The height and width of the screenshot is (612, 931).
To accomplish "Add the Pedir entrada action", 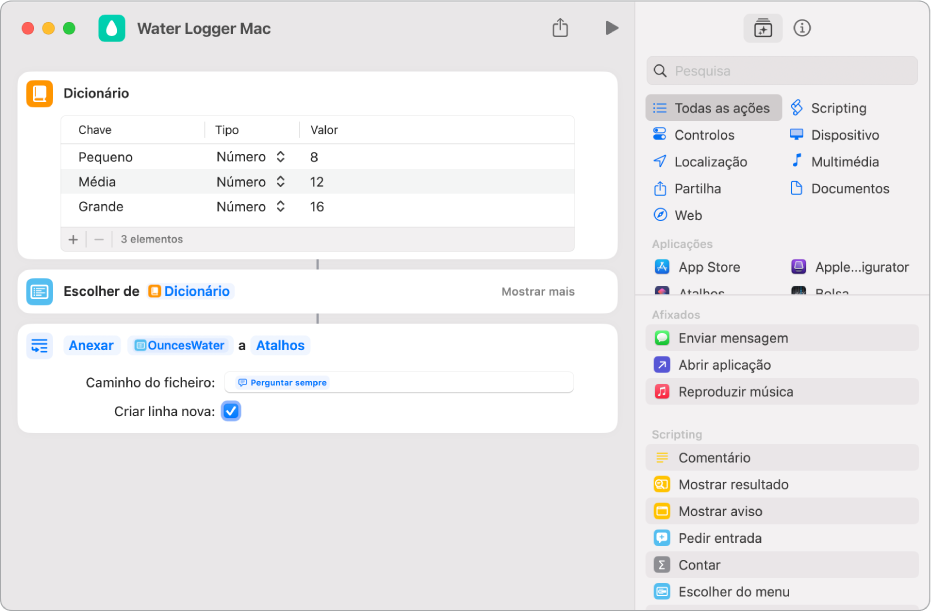I will point(782,538).
